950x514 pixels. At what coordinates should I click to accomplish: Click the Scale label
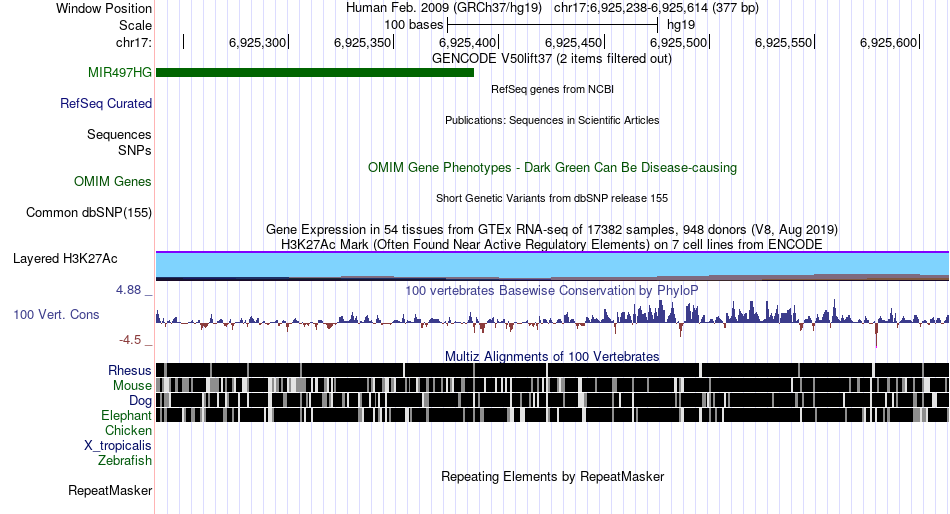pyautogui.click(x=136, y=25)
